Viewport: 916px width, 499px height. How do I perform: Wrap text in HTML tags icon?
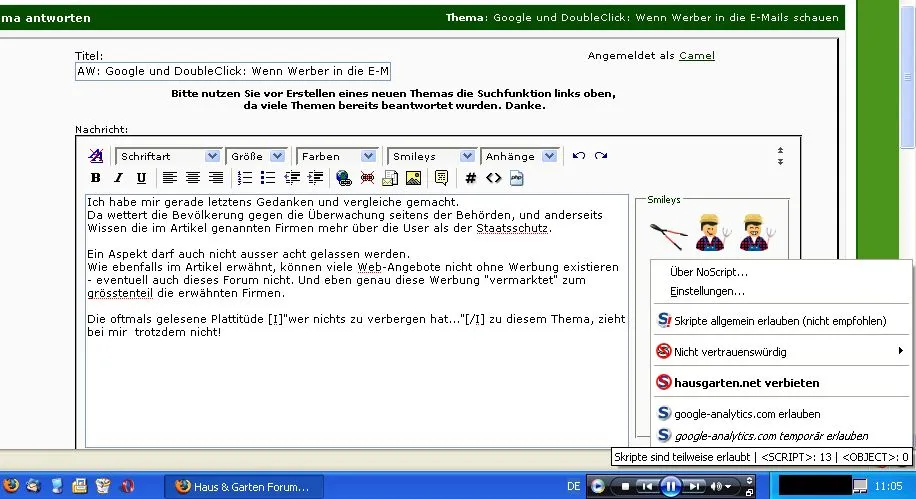point(493,178)
